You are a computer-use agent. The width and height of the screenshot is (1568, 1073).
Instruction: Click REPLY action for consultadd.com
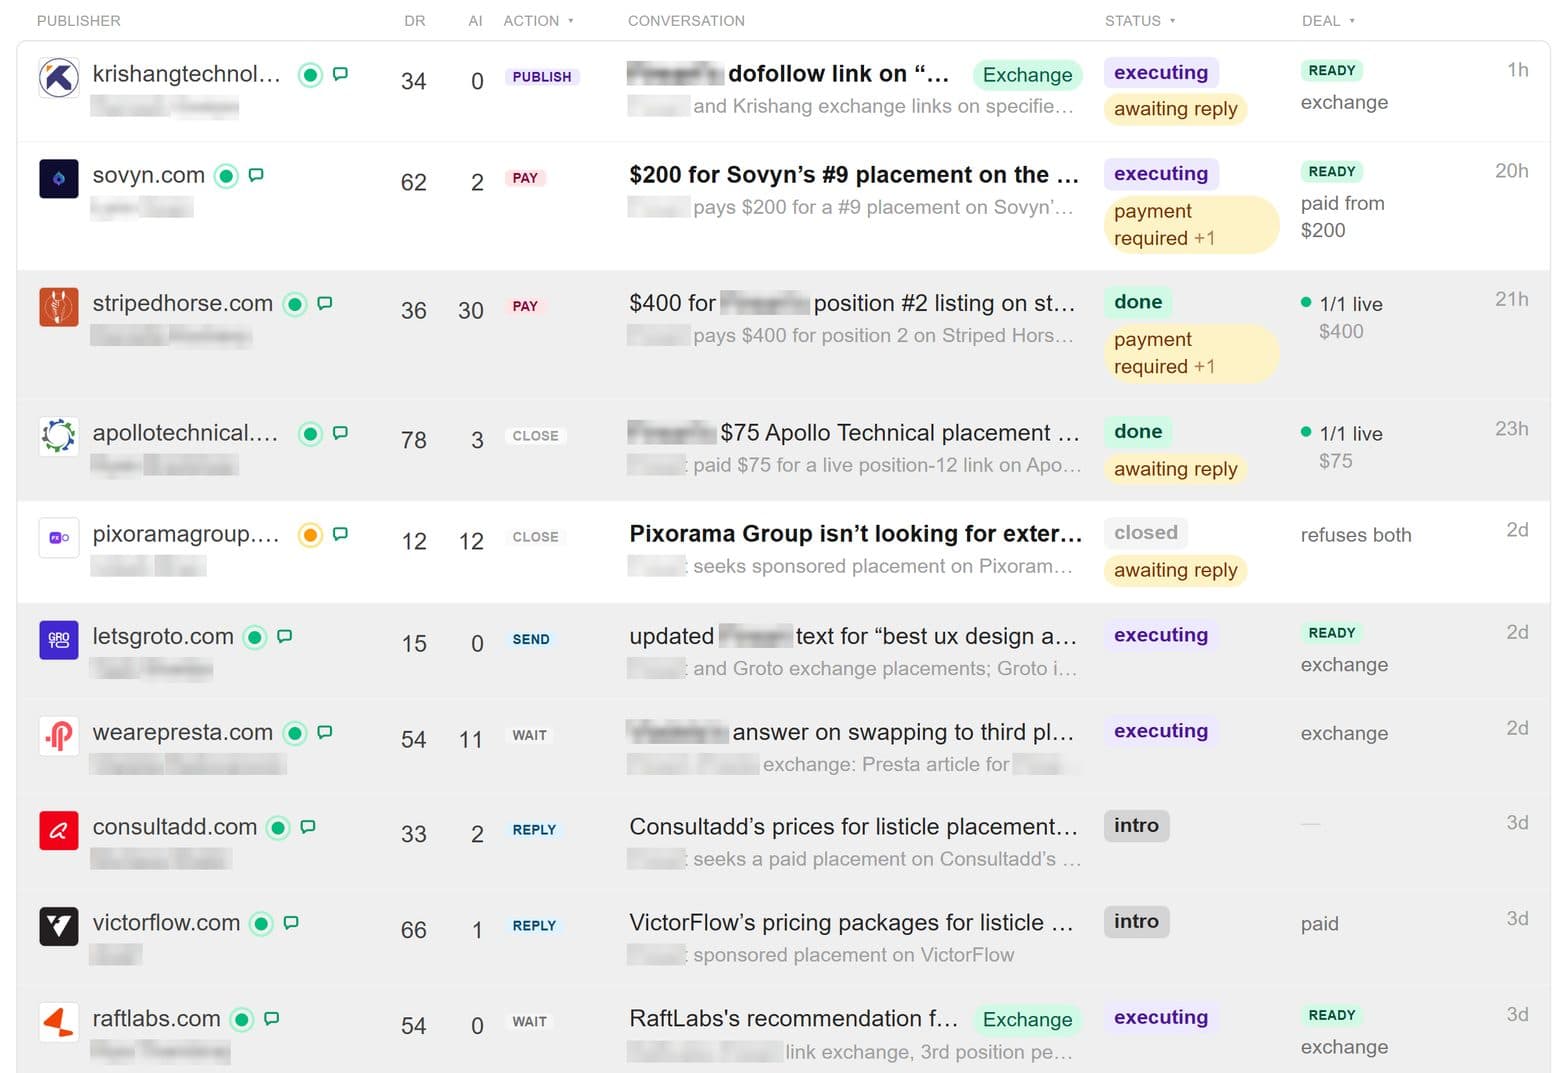534,830
